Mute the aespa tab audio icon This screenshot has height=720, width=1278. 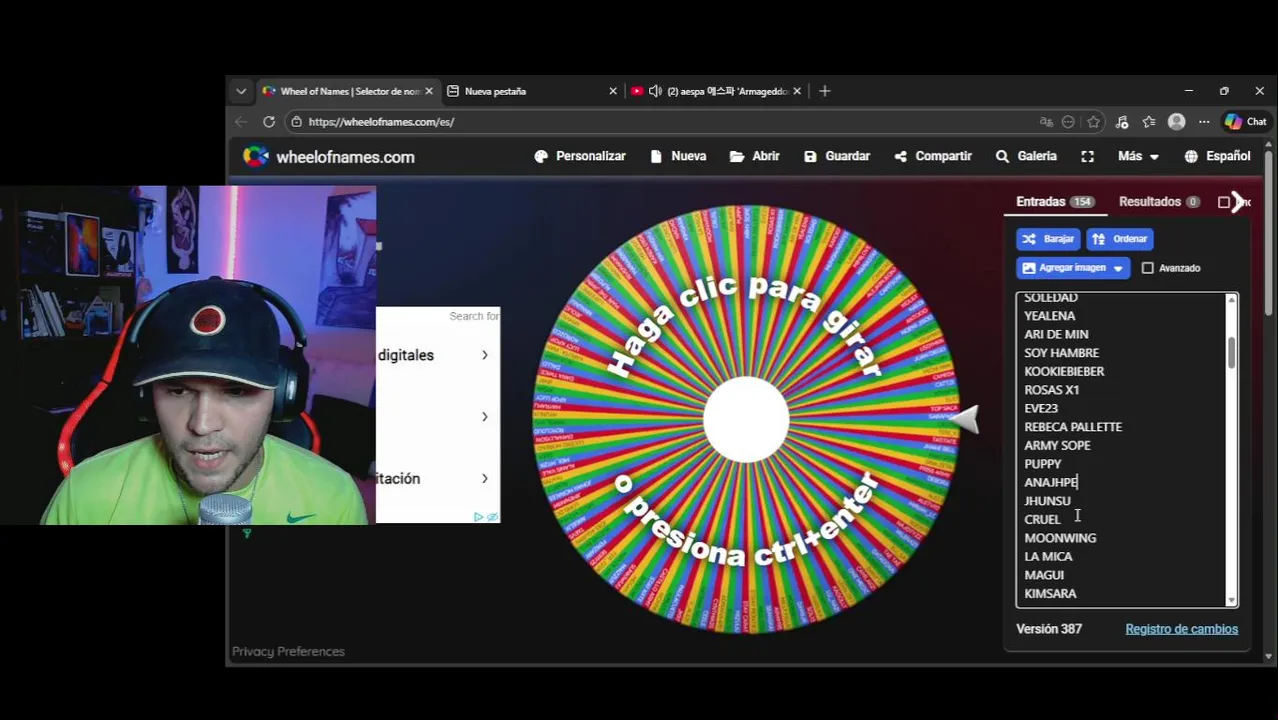655,91
